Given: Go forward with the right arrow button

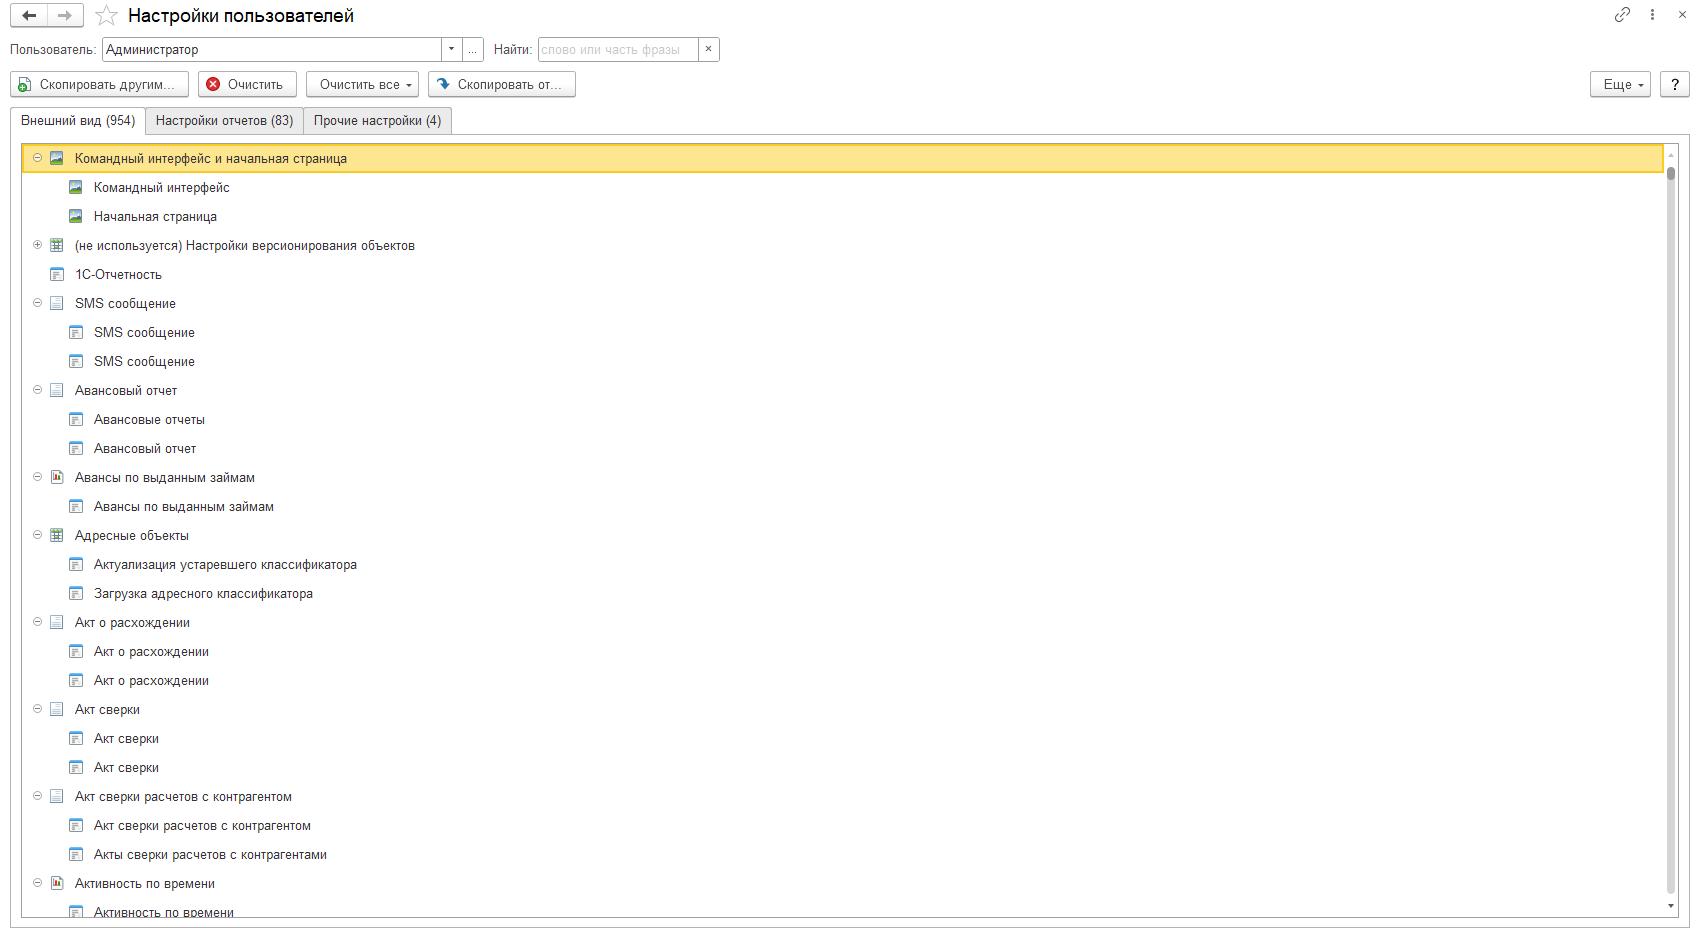Looking at the screenshot, I should (65, 15).
